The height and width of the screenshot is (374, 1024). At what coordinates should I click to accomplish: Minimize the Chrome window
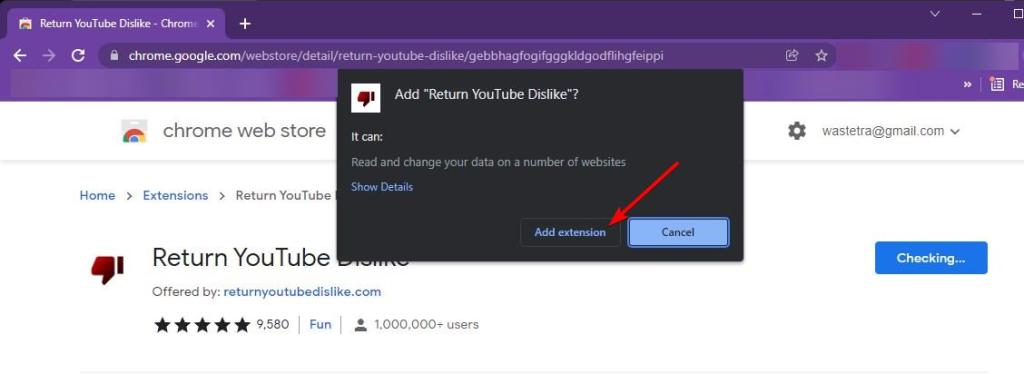(x=977, y=14)
